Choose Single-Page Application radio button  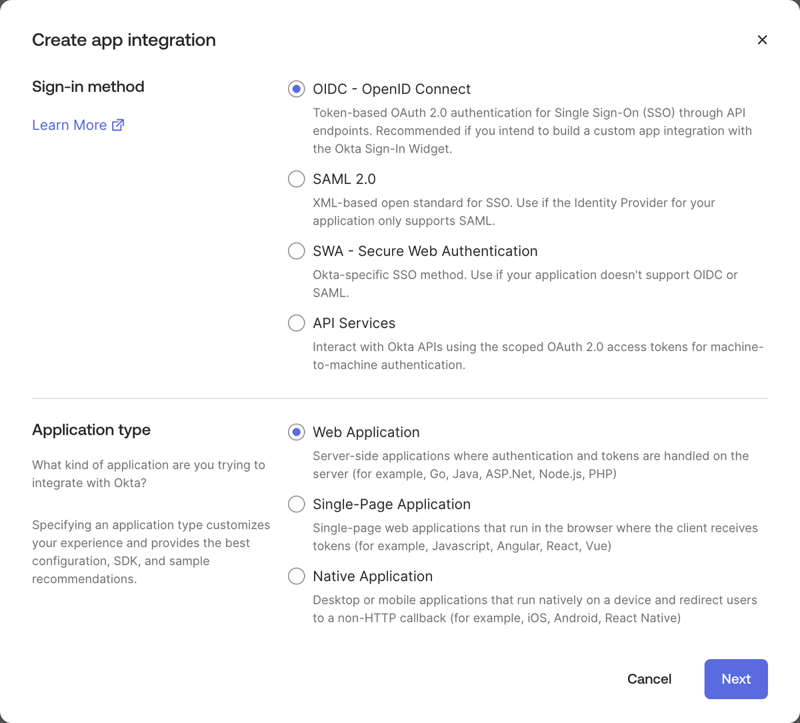click(x=296, y=504)
